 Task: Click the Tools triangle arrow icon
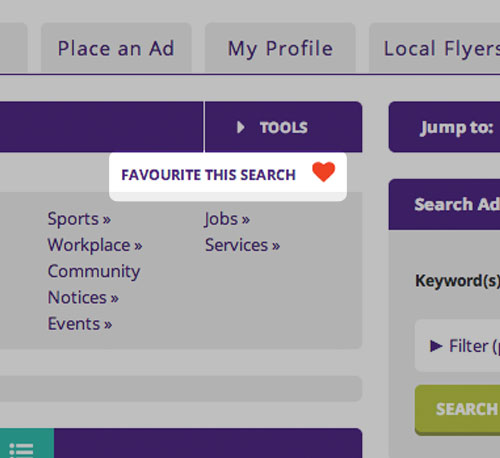click(x=241, y=127)
